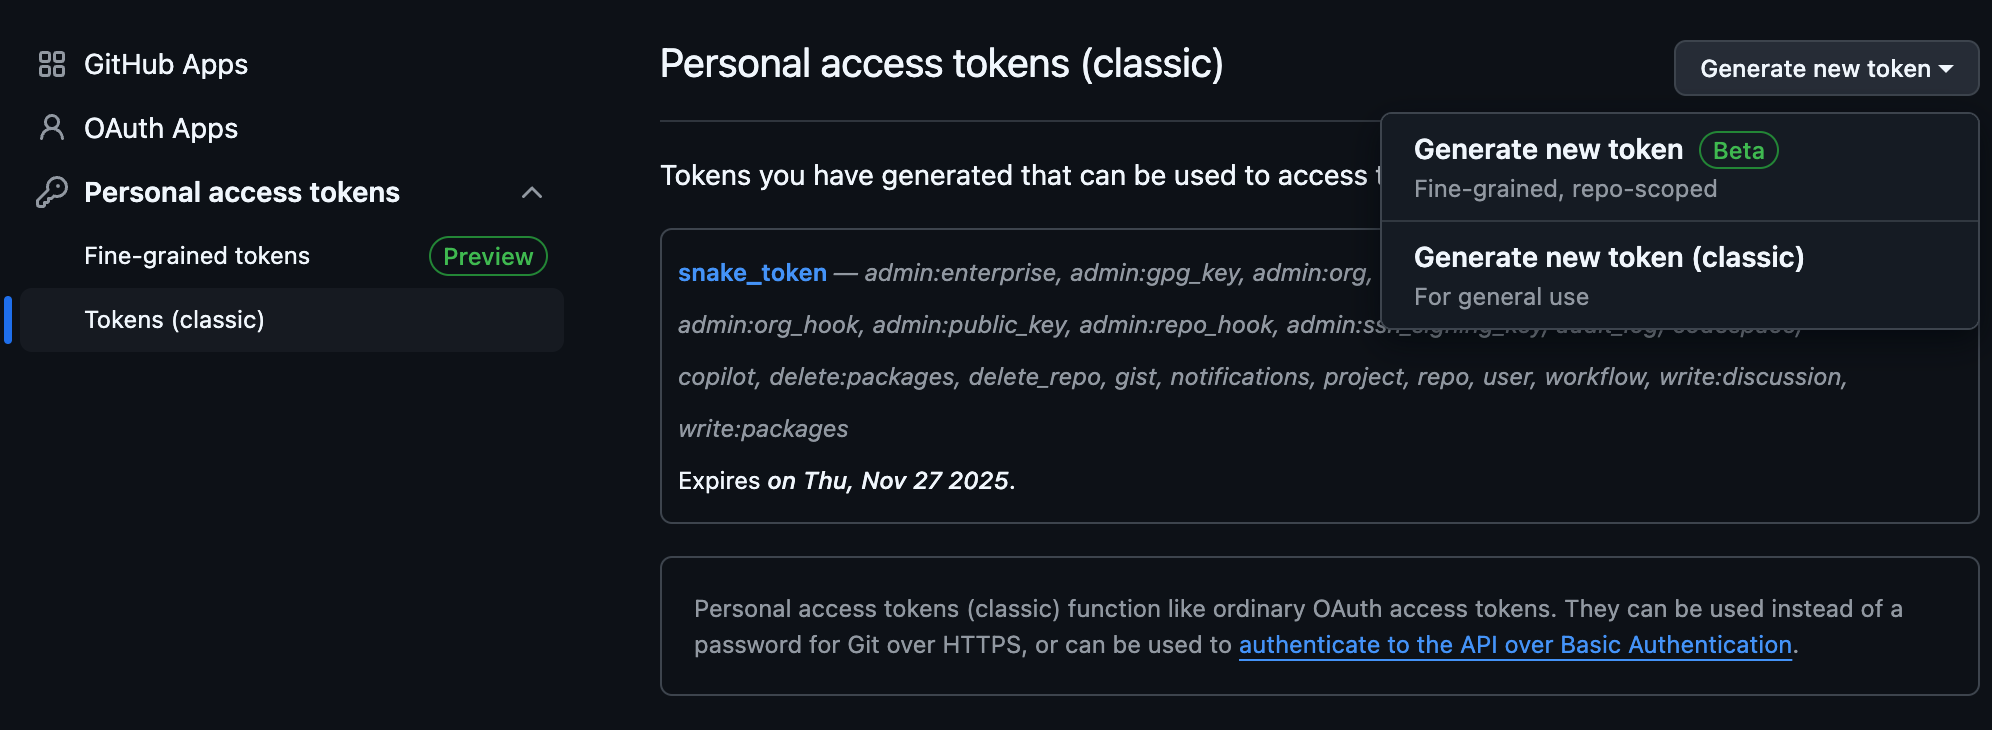Choose Generate new token (classic) option
The width and height of the screenshot is (1992, 730).
click(x=1679, y=275)
